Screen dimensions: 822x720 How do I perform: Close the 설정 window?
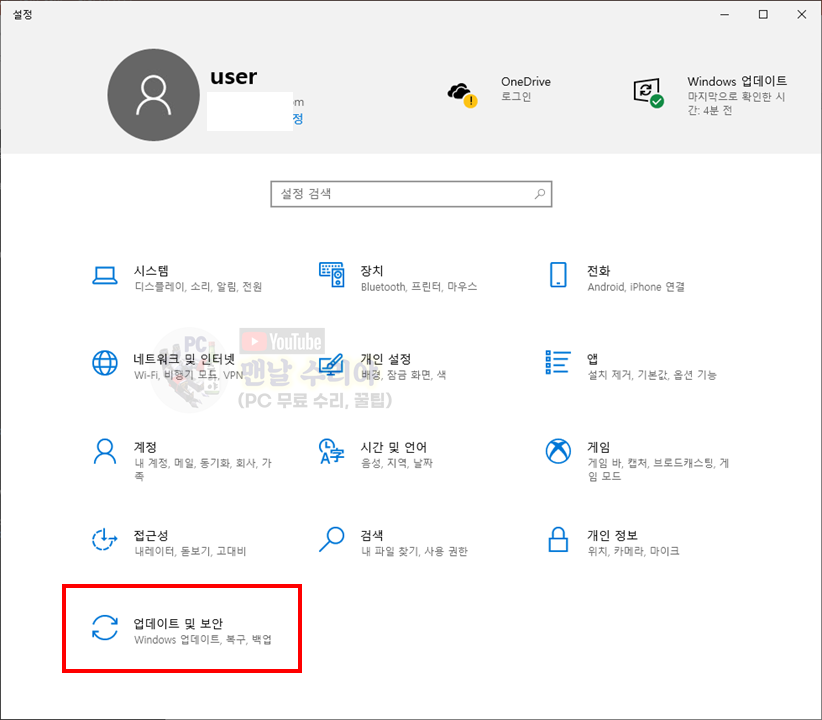pos(802,14)
